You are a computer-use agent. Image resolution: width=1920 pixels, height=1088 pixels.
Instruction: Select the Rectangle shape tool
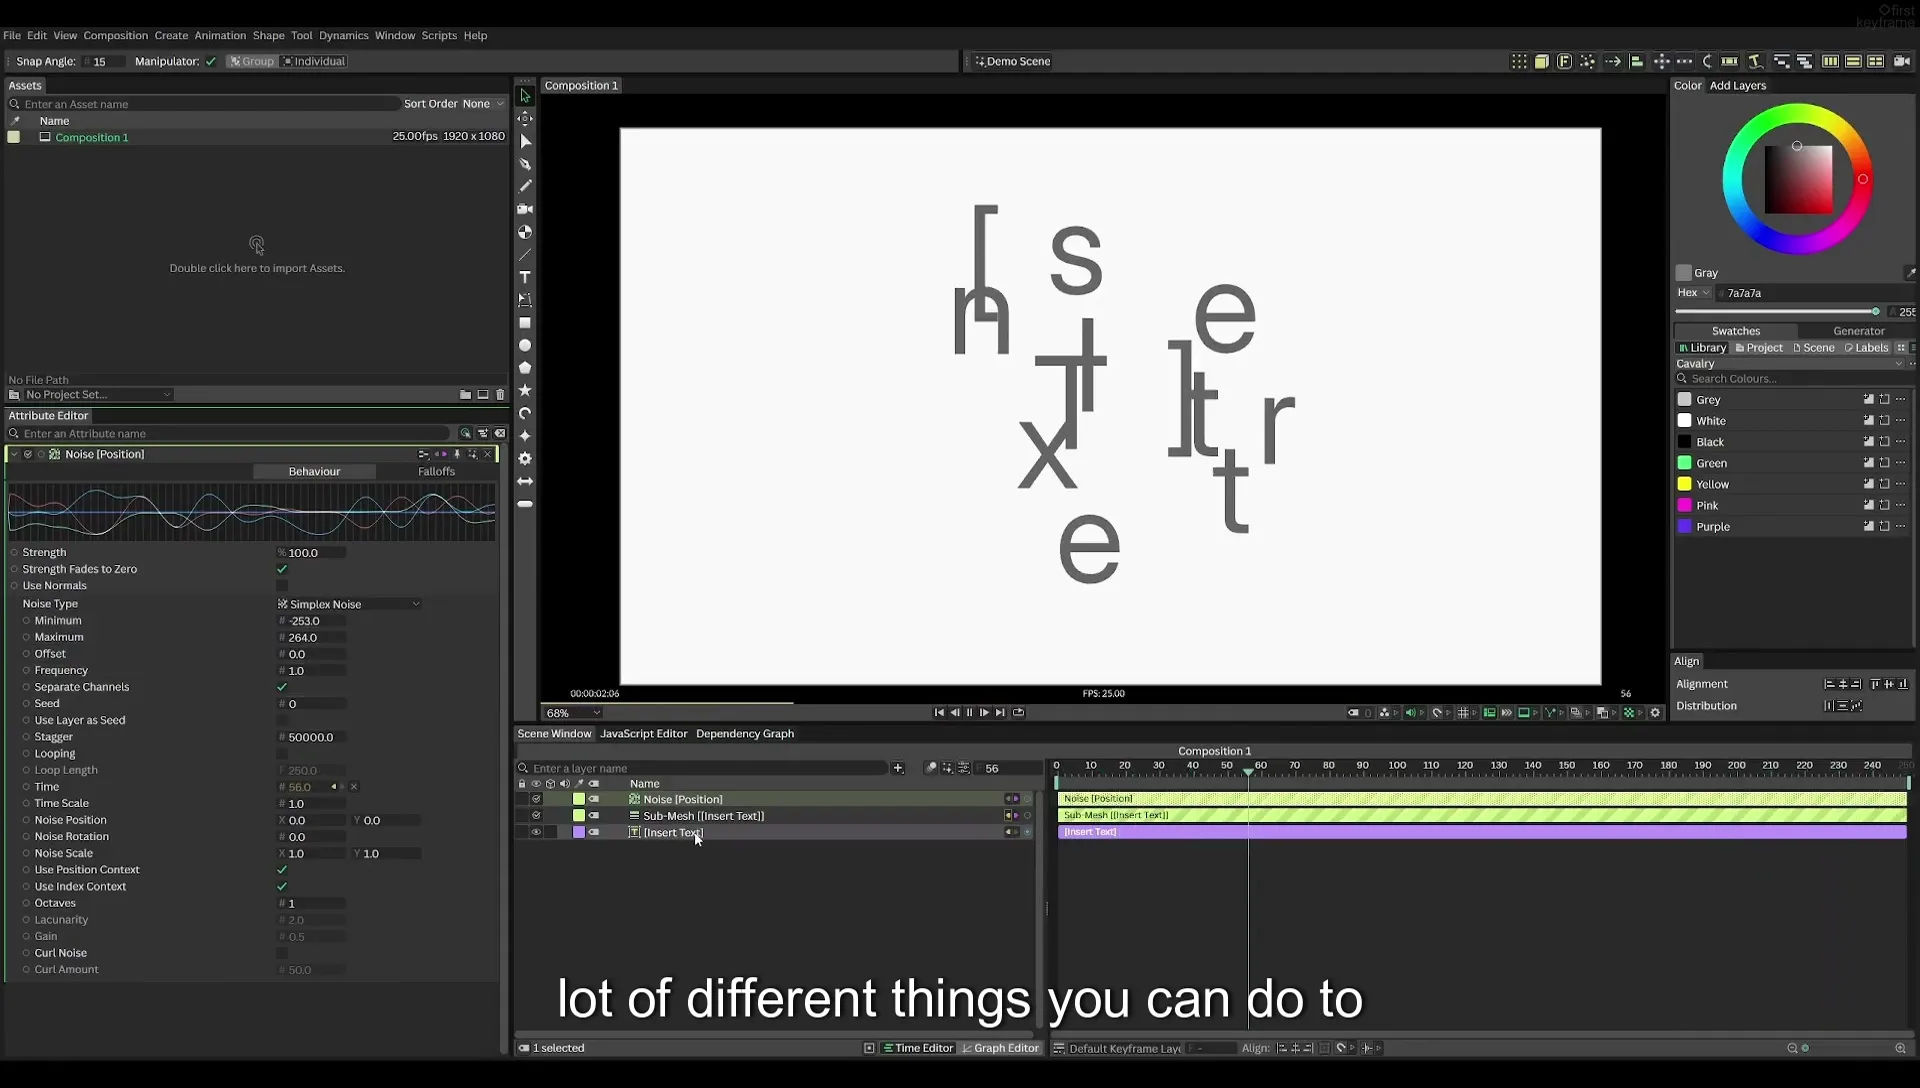click(524, 323)
